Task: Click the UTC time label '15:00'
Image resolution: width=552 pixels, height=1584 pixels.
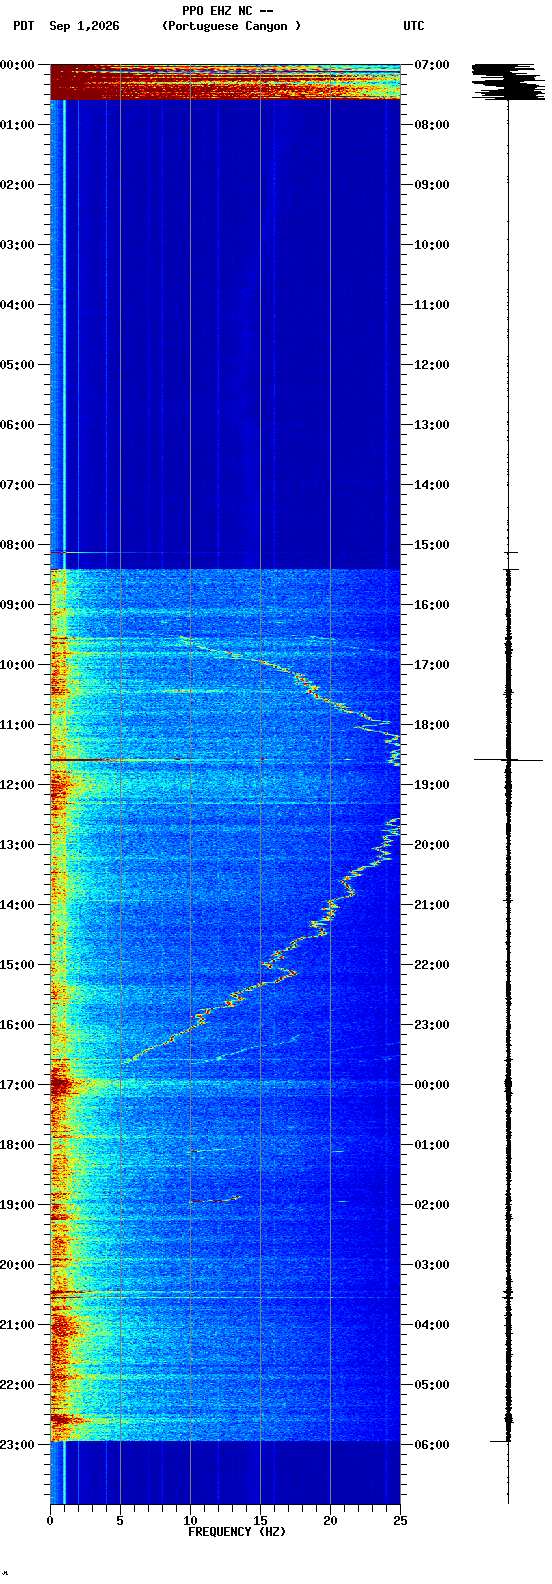Action: (432, 544)
